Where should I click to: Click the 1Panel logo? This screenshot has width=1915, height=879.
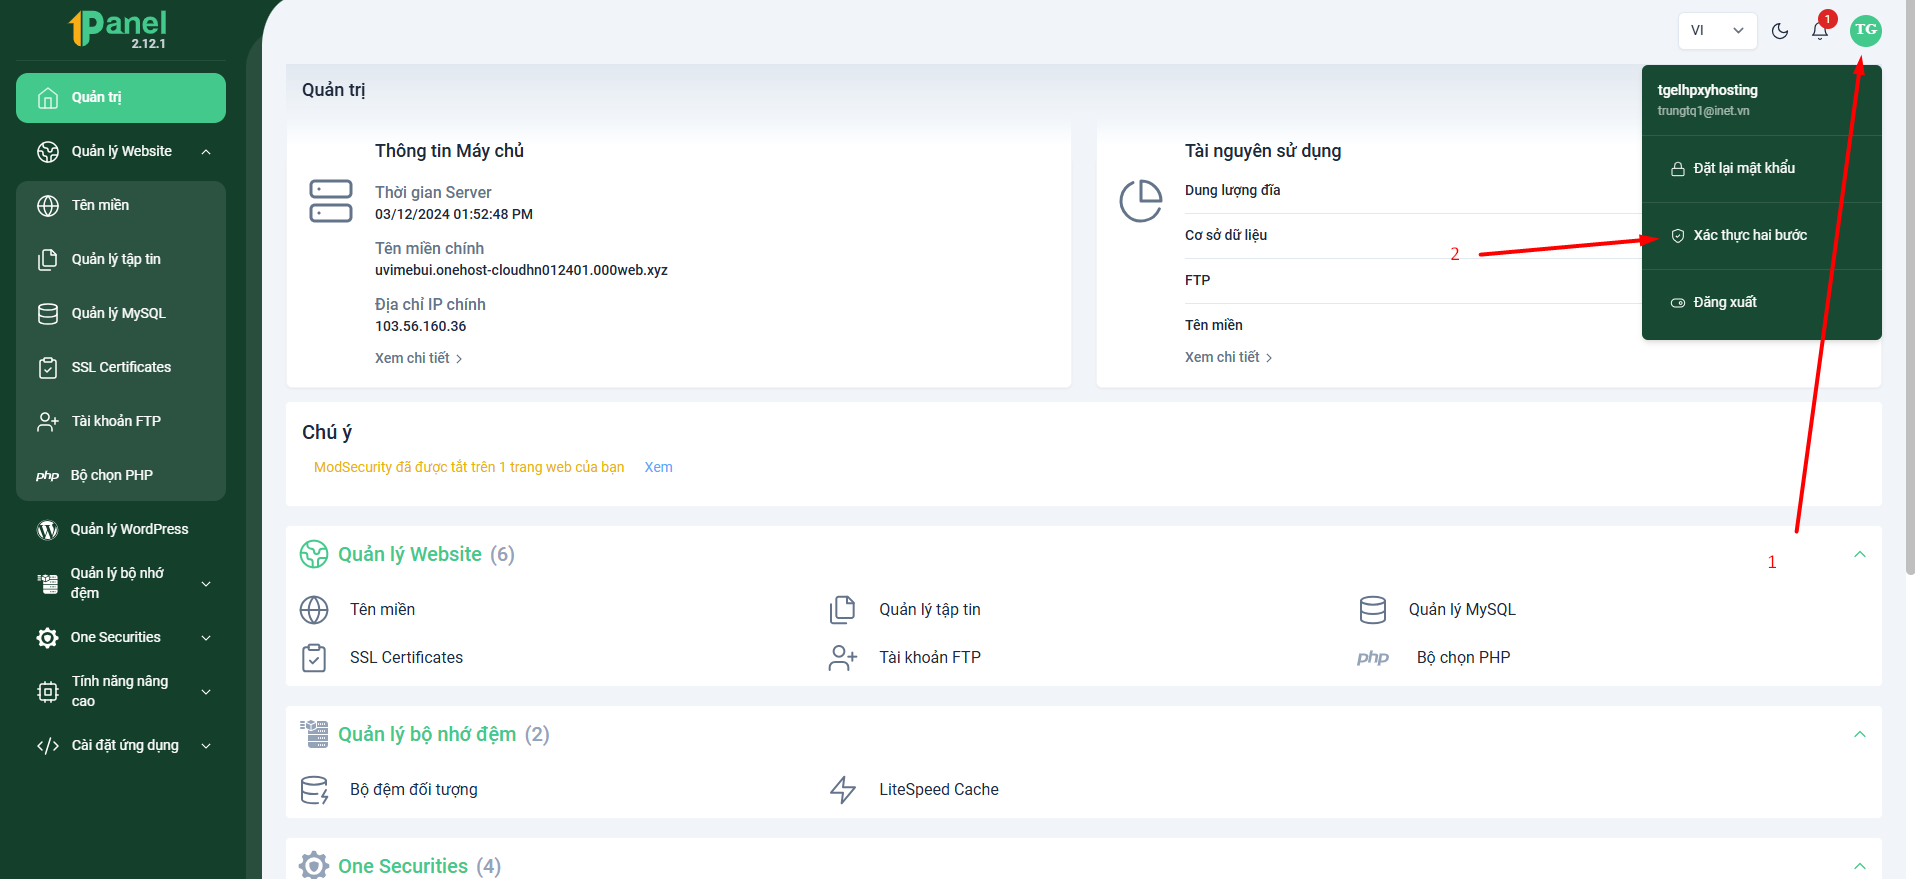tap(118, 29)
